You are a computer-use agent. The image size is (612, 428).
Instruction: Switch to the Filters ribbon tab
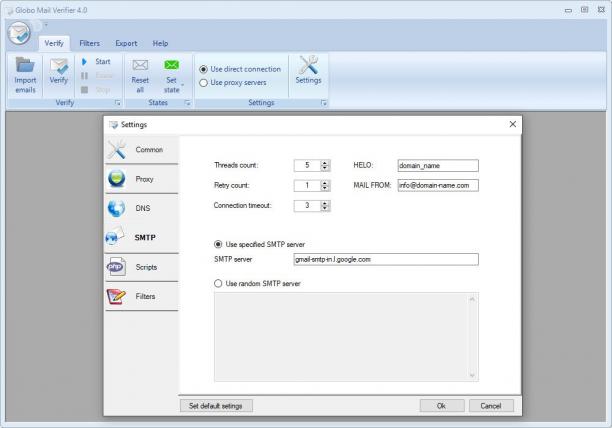89,43
